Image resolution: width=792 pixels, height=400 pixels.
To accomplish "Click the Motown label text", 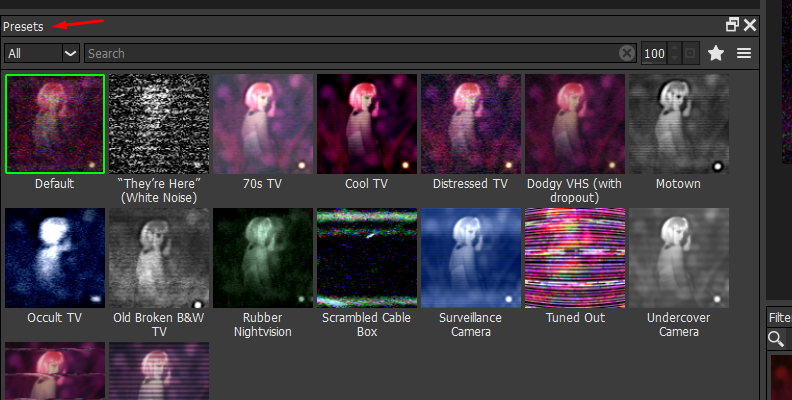I will tap(678, 183).
